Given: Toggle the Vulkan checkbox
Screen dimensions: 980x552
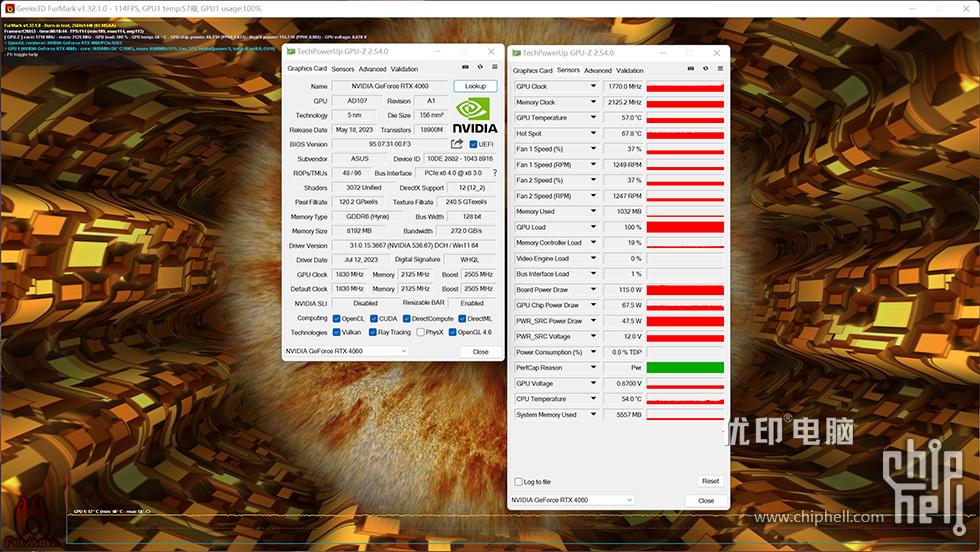Looking at the screenshot, I should (x=336, y=333).
